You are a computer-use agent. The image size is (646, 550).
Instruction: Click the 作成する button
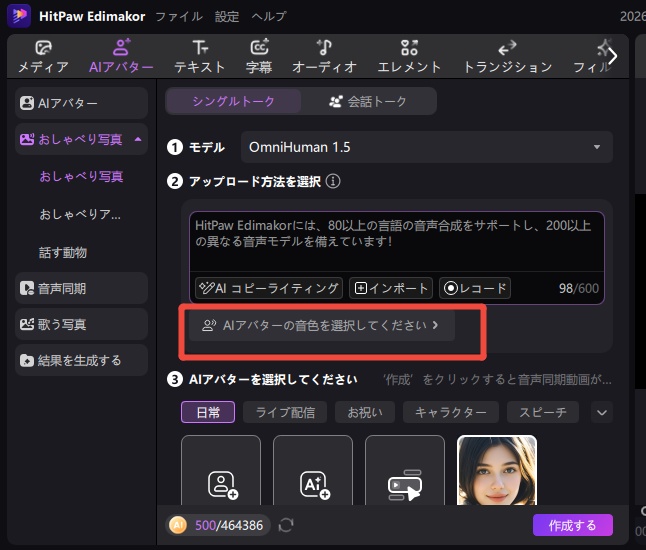[573, 525]
